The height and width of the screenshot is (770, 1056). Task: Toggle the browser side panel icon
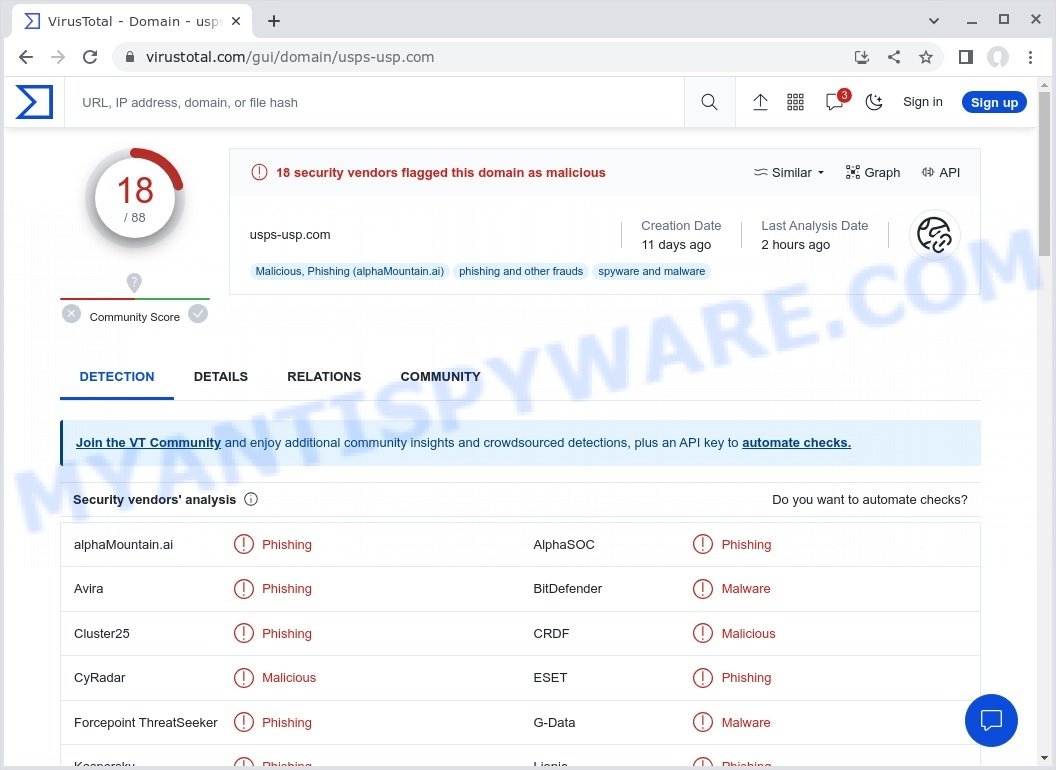[x=966, y=57]
